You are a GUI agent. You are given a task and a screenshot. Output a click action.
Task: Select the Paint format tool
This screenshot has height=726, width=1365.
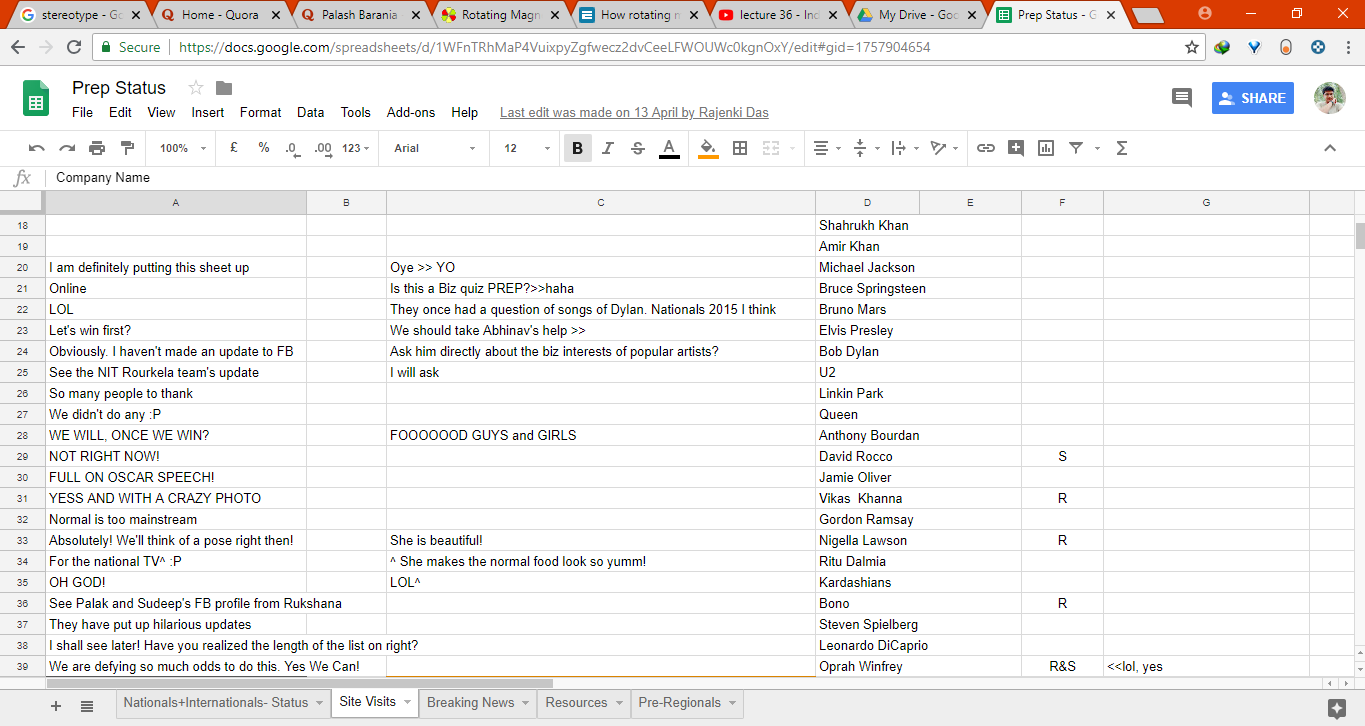point(127,148)
